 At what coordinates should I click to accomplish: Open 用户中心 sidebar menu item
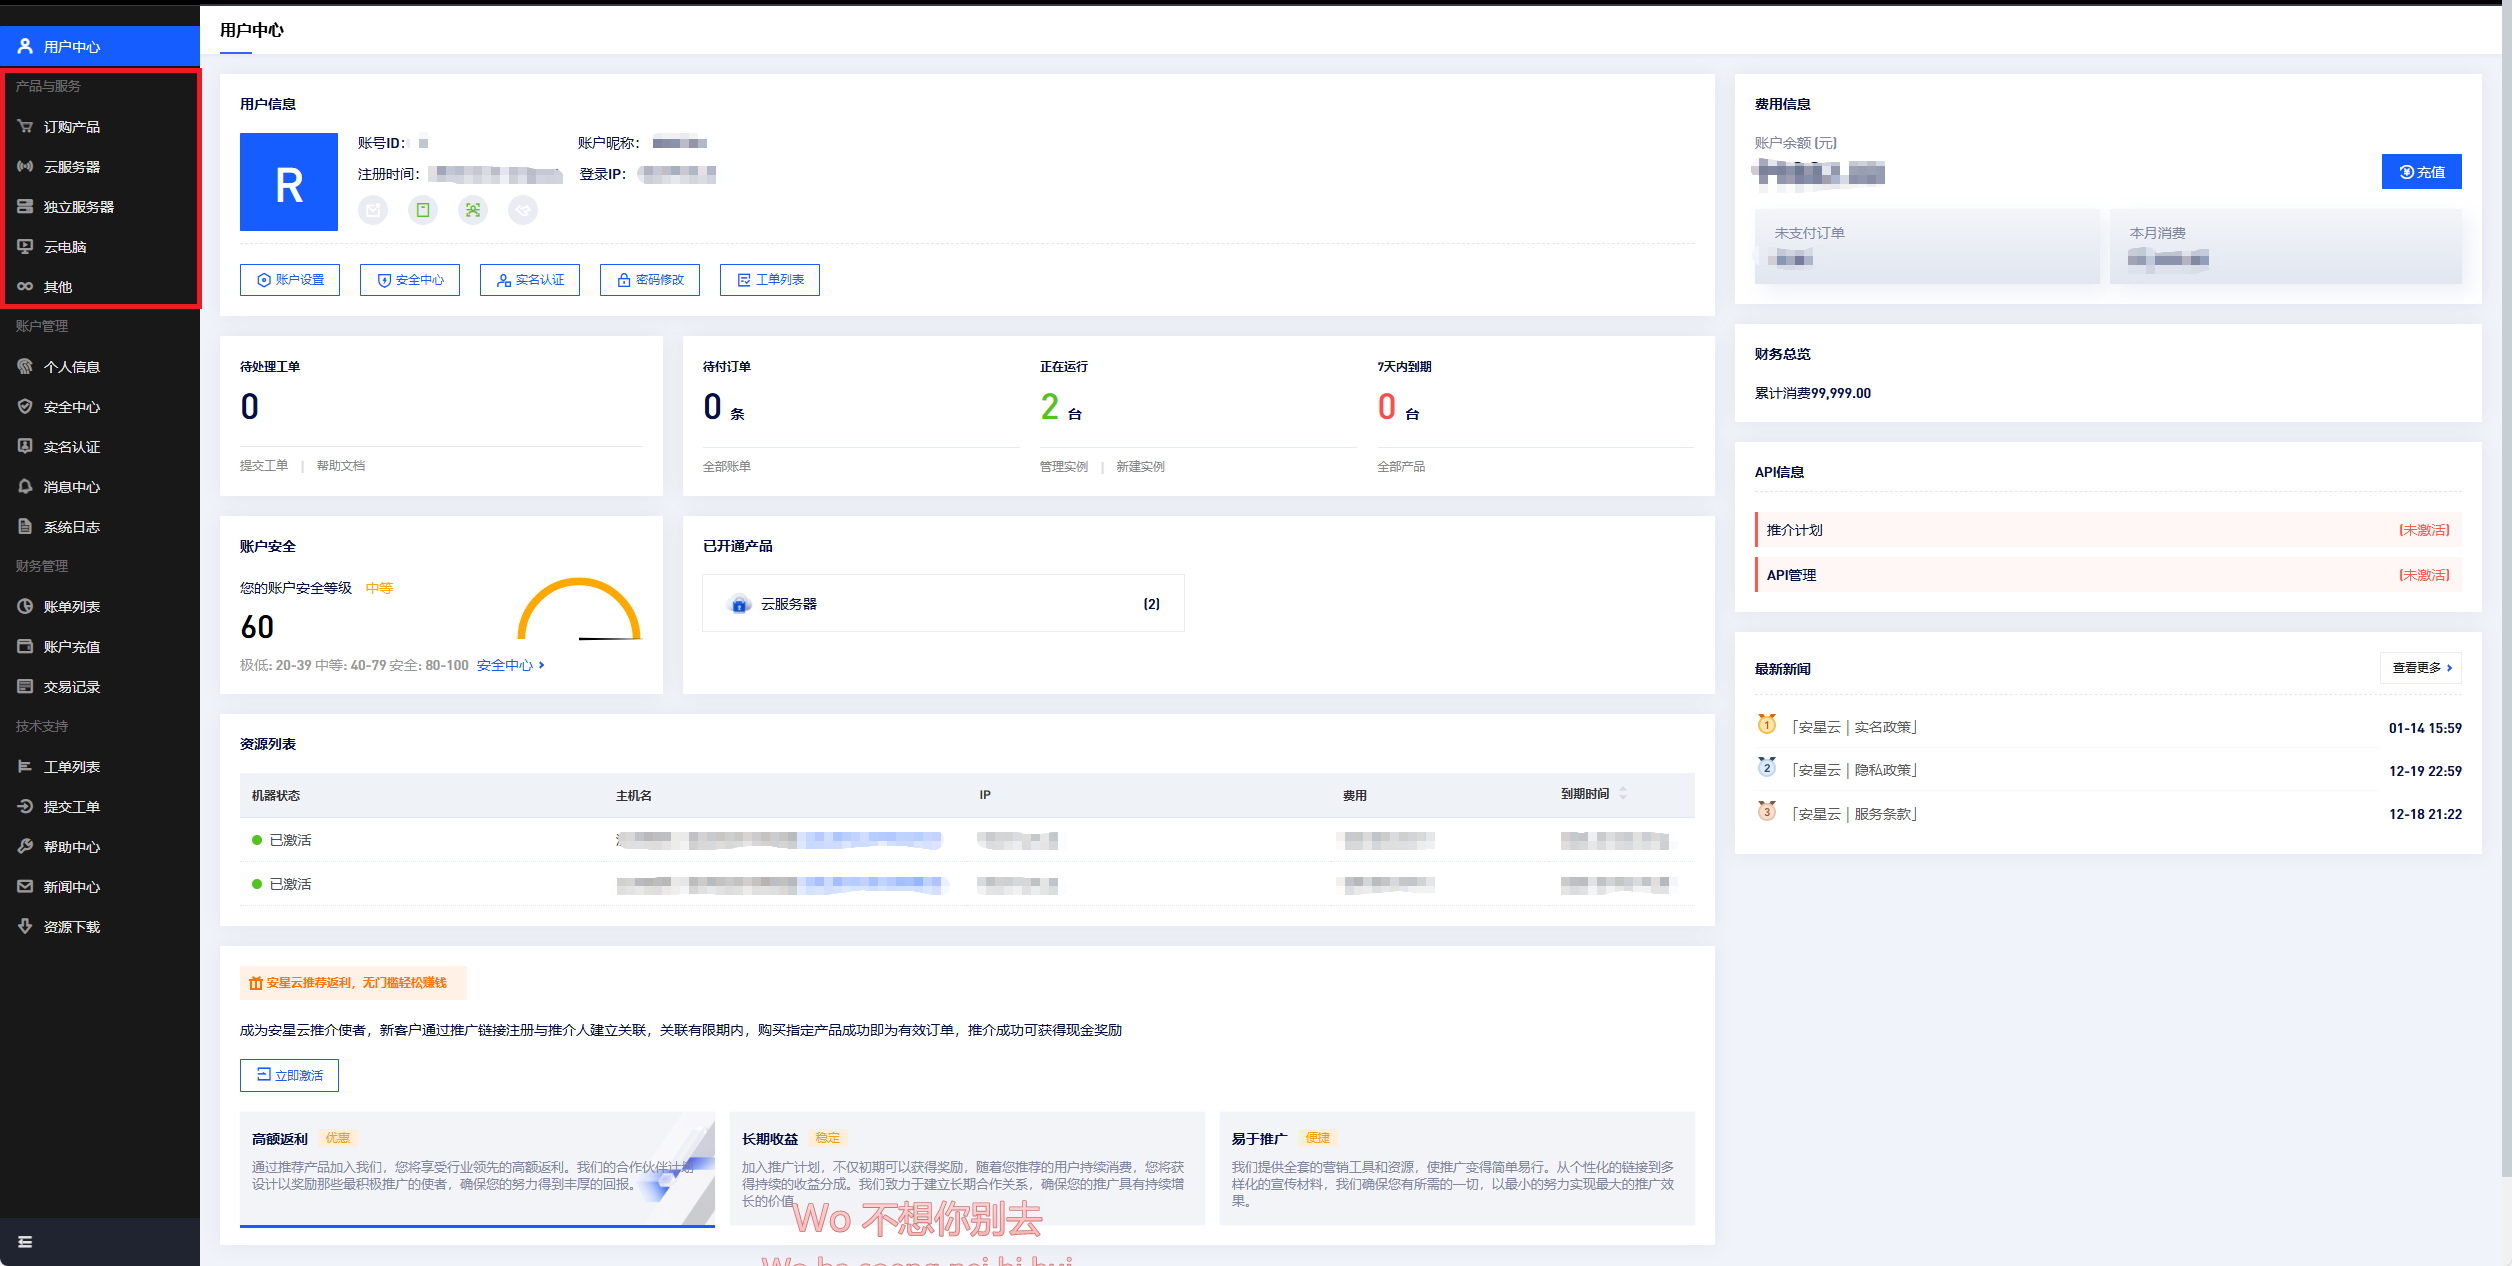[x=72, y=46]
